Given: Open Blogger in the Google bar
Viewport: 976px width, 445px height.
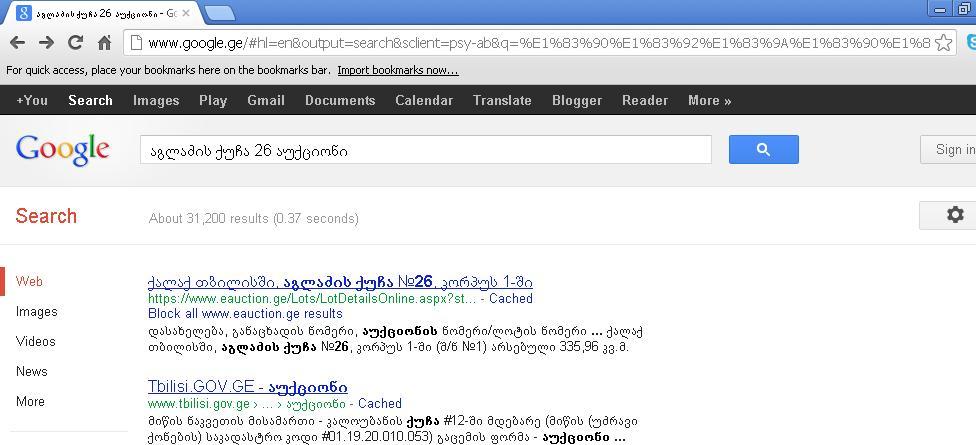Looking at the screenshot, I should (577, 100).
